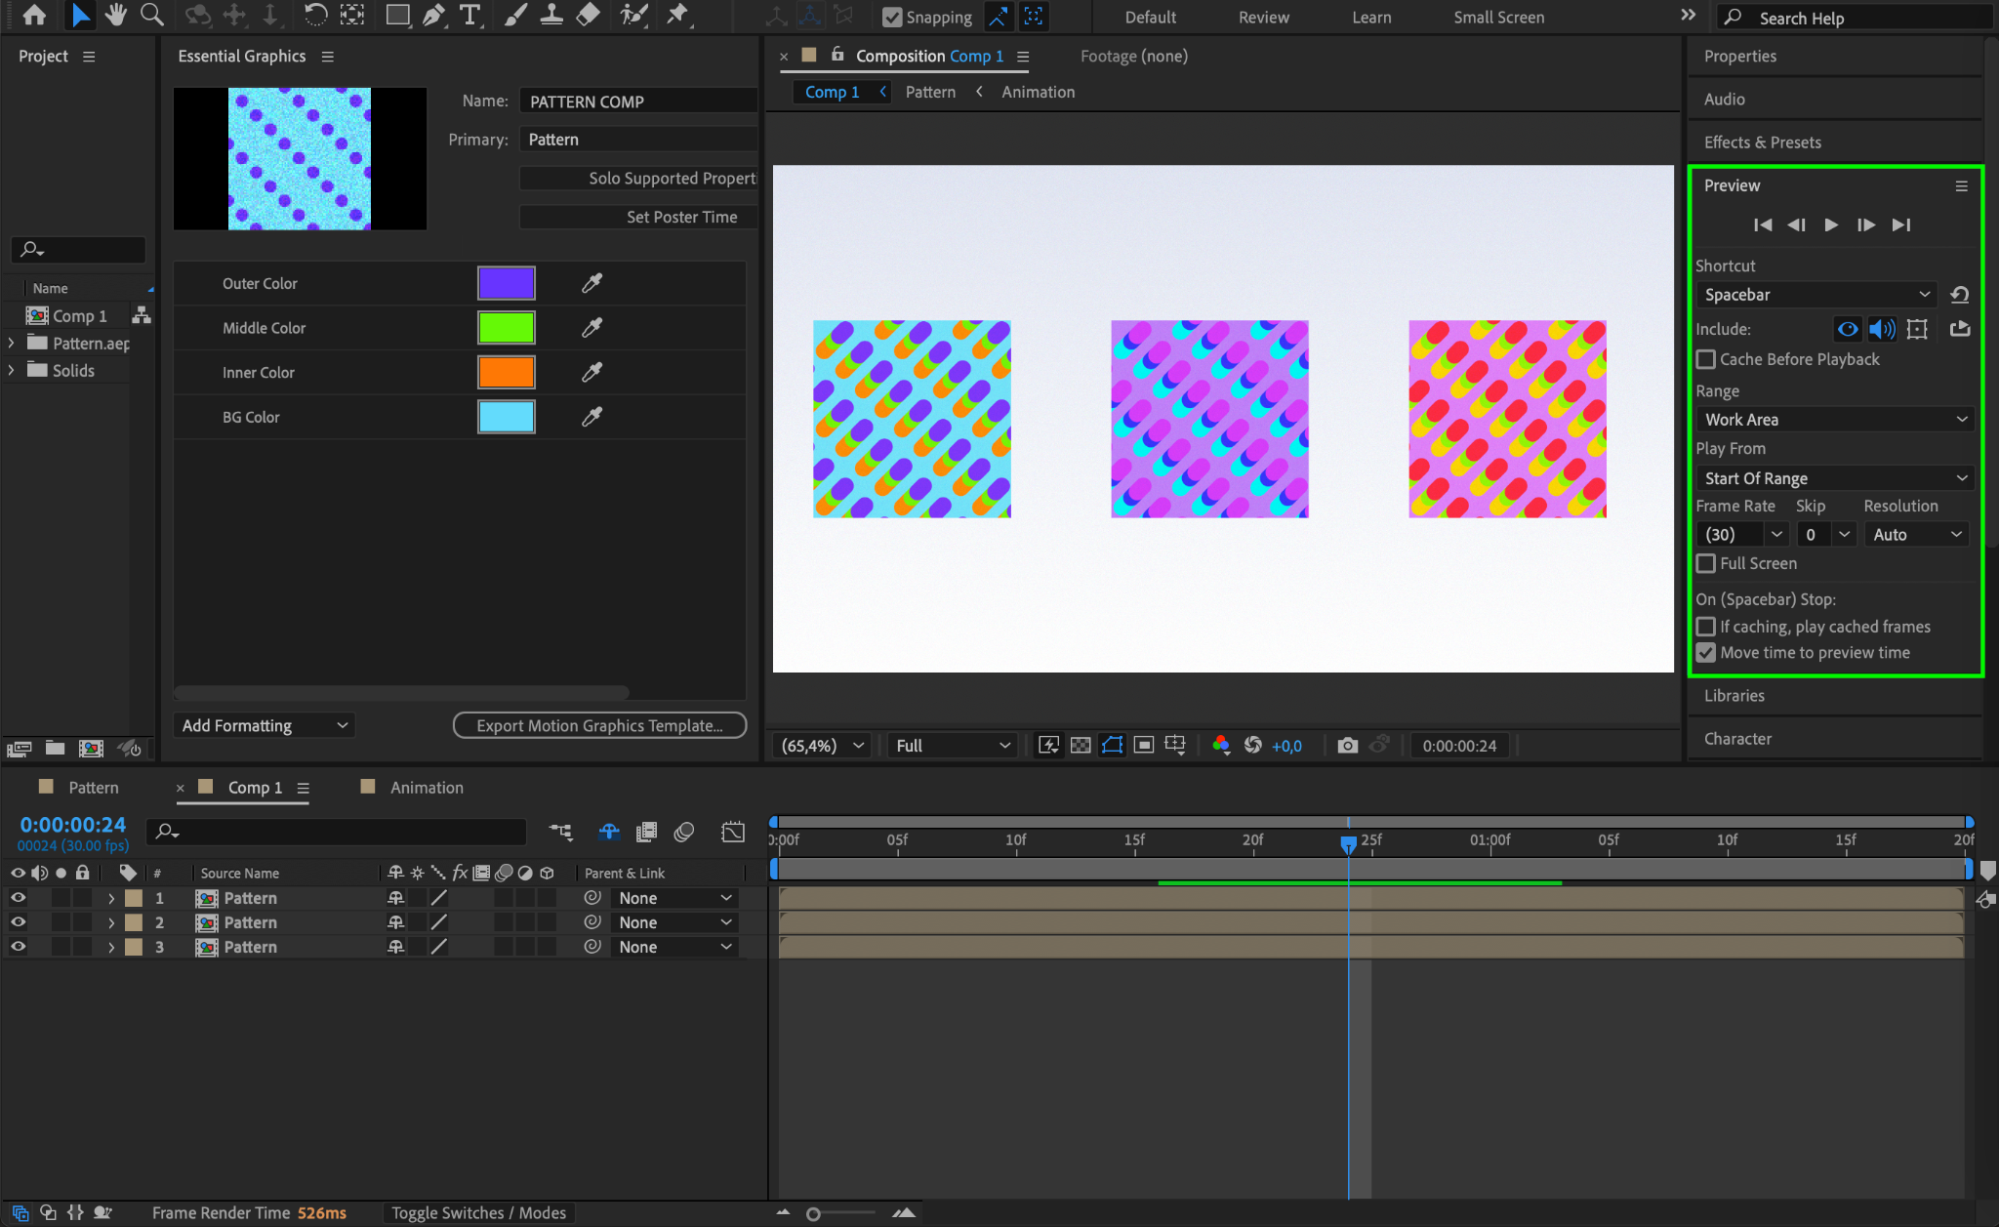Screen dimensions: 1999x1227
Task: Open the Outer Color purple swatch
Action: [x=506, y=283]
